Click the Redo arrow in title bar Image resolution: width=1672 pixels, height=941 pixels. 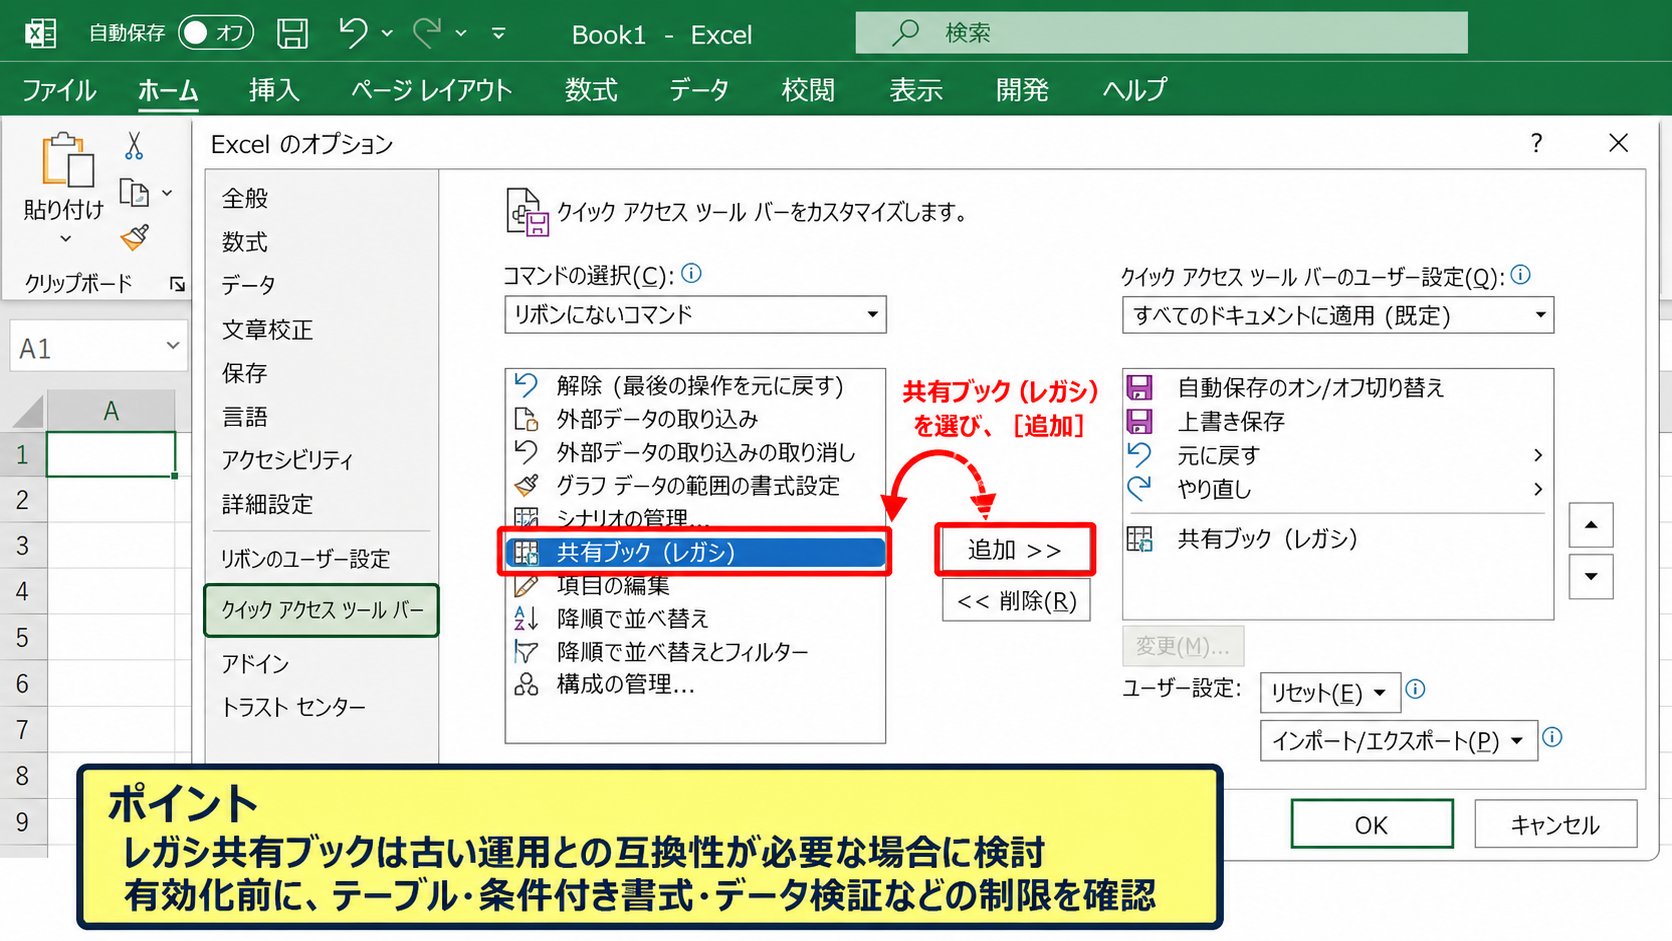point(427,33)
